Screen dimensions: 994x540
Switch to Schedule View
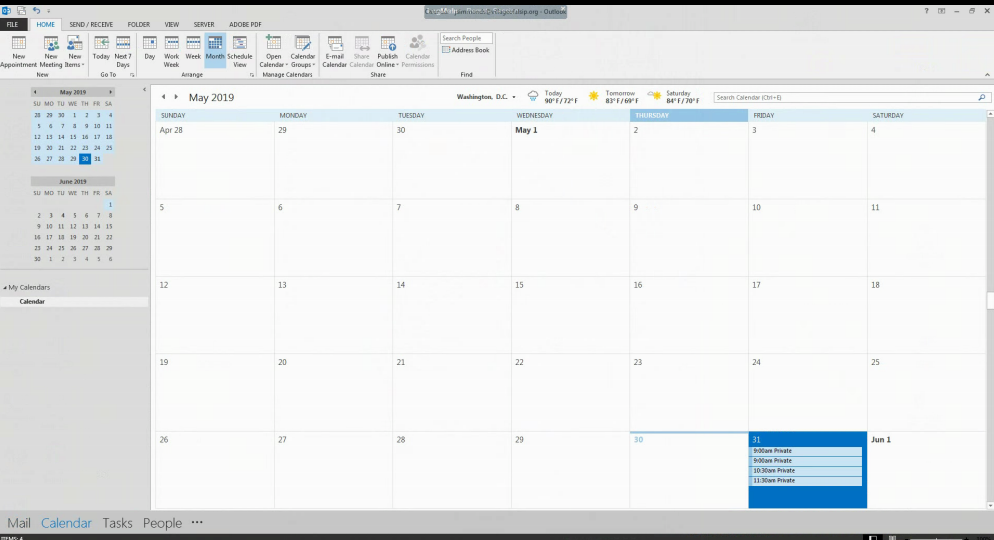pos(240,51)
